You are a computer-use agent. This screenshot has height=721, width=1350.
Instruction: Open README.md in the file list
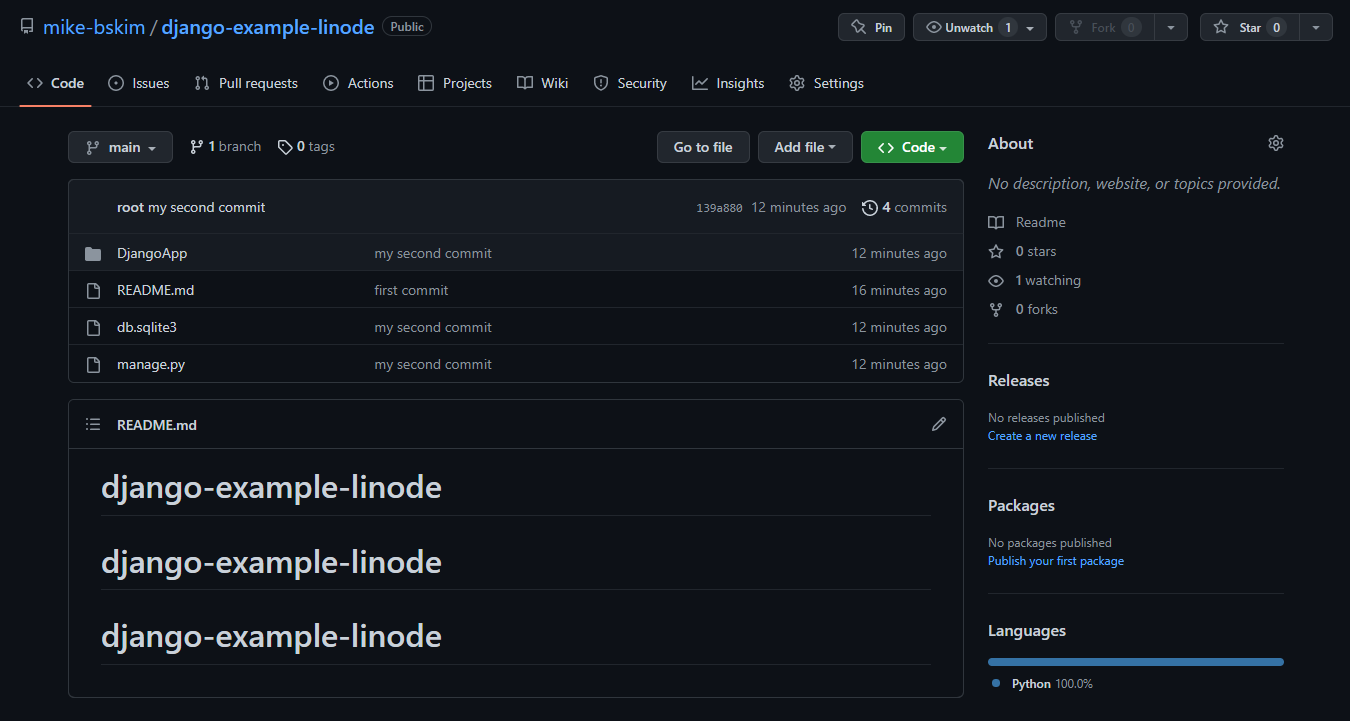pyautogui.click(x=155, y=290)
